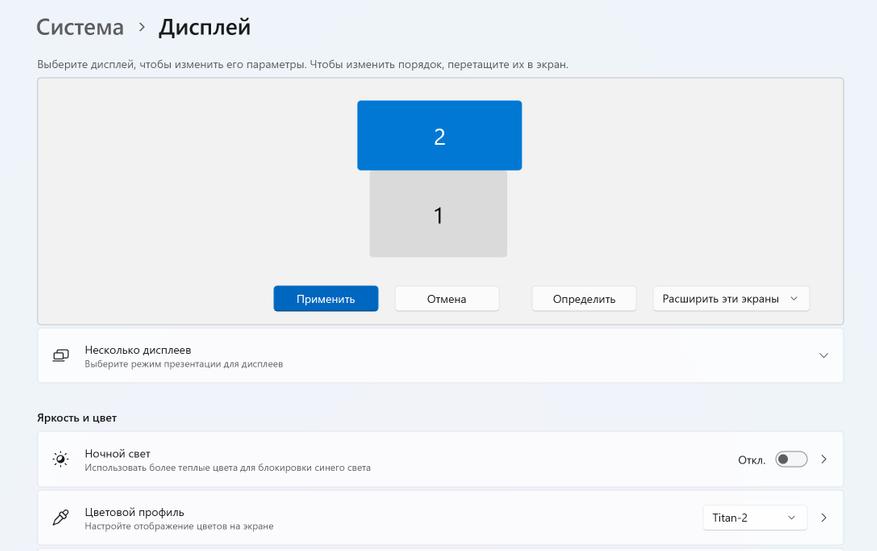Click the multiple displays monitor icon

[x=60, y=356]
